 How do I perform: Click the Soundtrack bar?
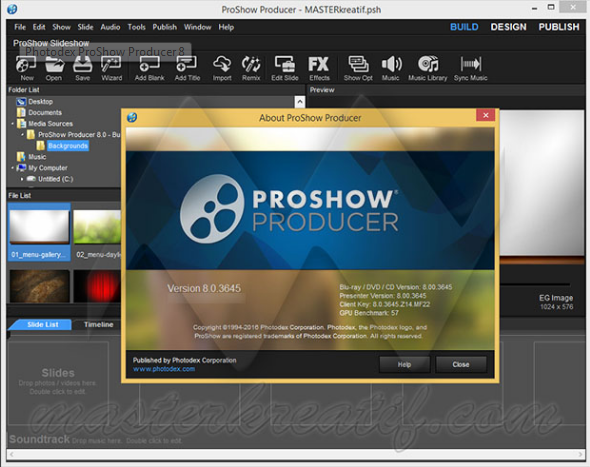pyautogui.click(x=295, y=439)
